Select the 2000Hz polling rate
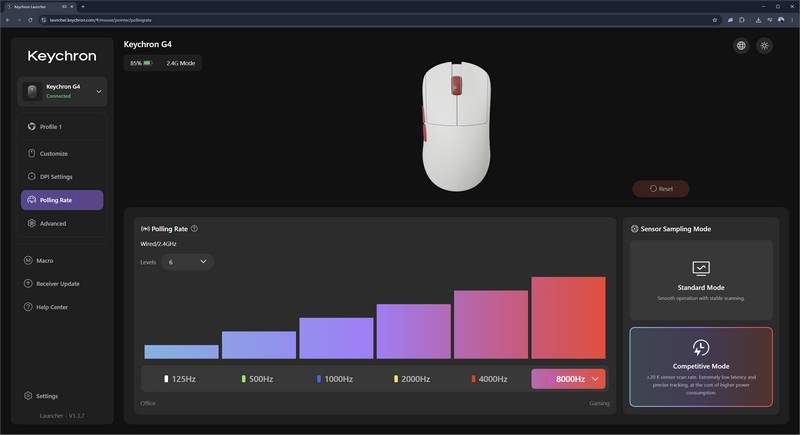Image resolution: width=800 pixels, height=435 pixels. [x=412, y=379]
